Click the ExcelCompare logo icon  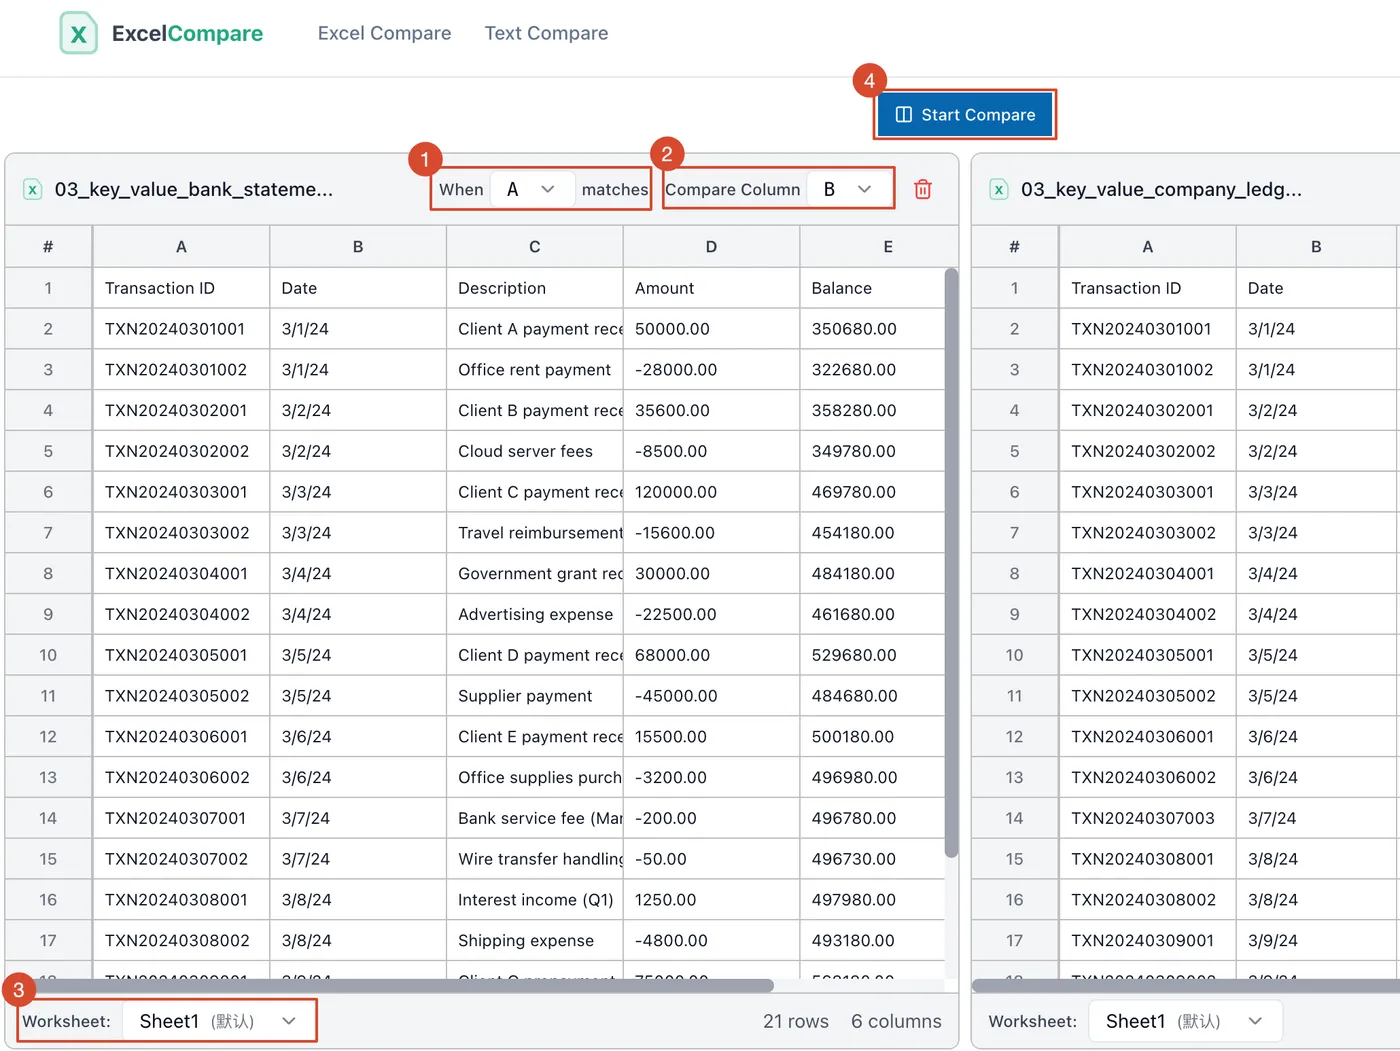click(x=78, y=33)
